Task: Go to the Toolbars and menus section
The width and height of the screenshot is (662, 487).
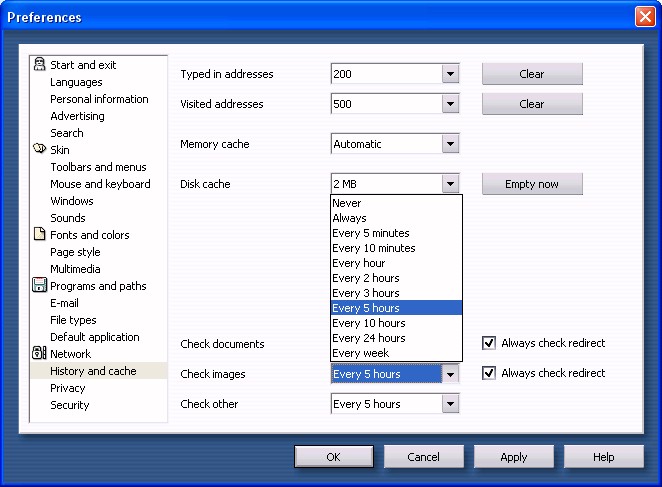Action: (98, 167)
